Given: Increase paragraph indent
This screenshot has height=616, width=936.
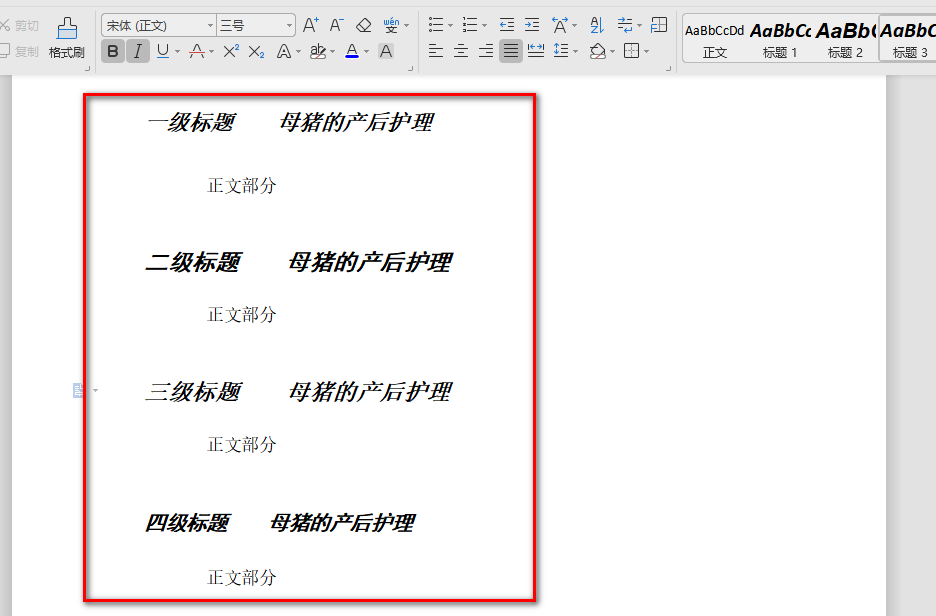Looking at the screenshot, I should point(532,25).
